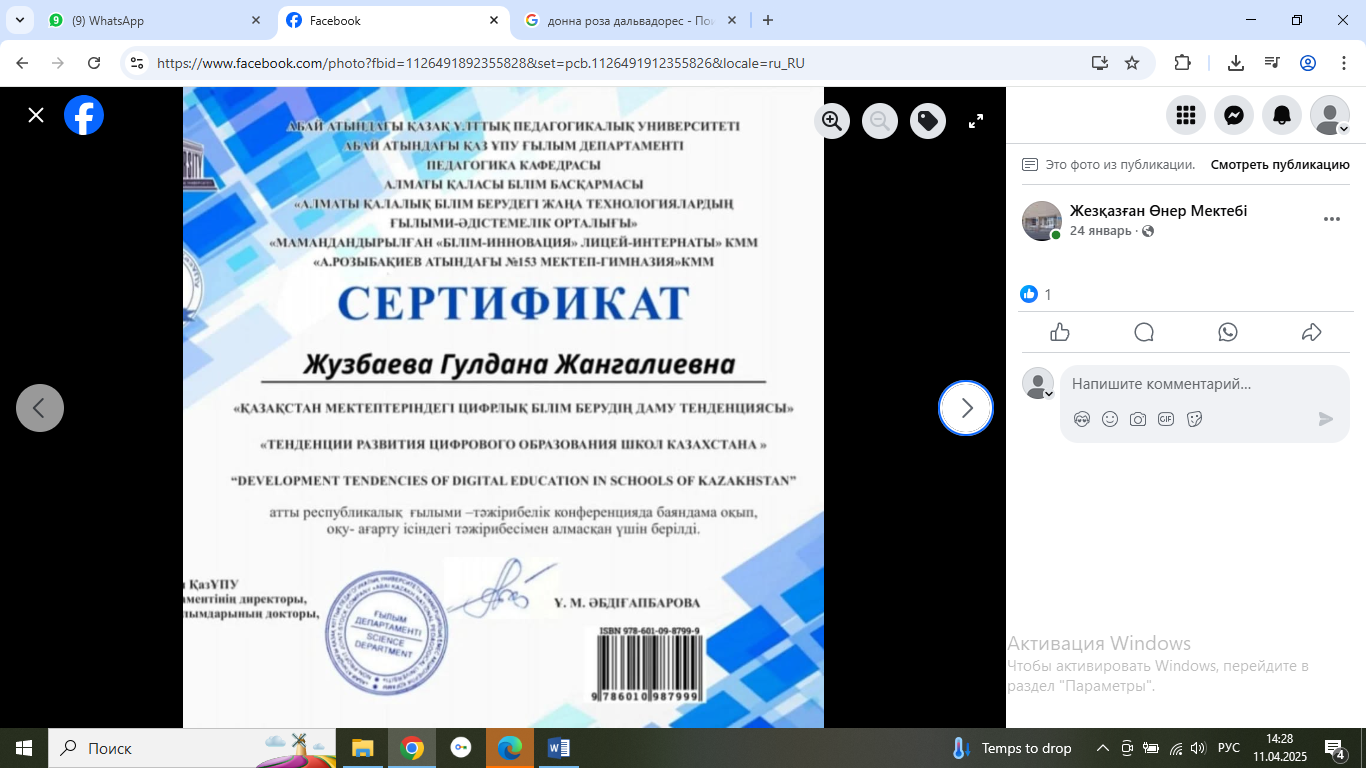This screenshot has height=768, width=1366.
Task: Share the photo via WhatsApp icon
Action: (x=1228, y=332)
